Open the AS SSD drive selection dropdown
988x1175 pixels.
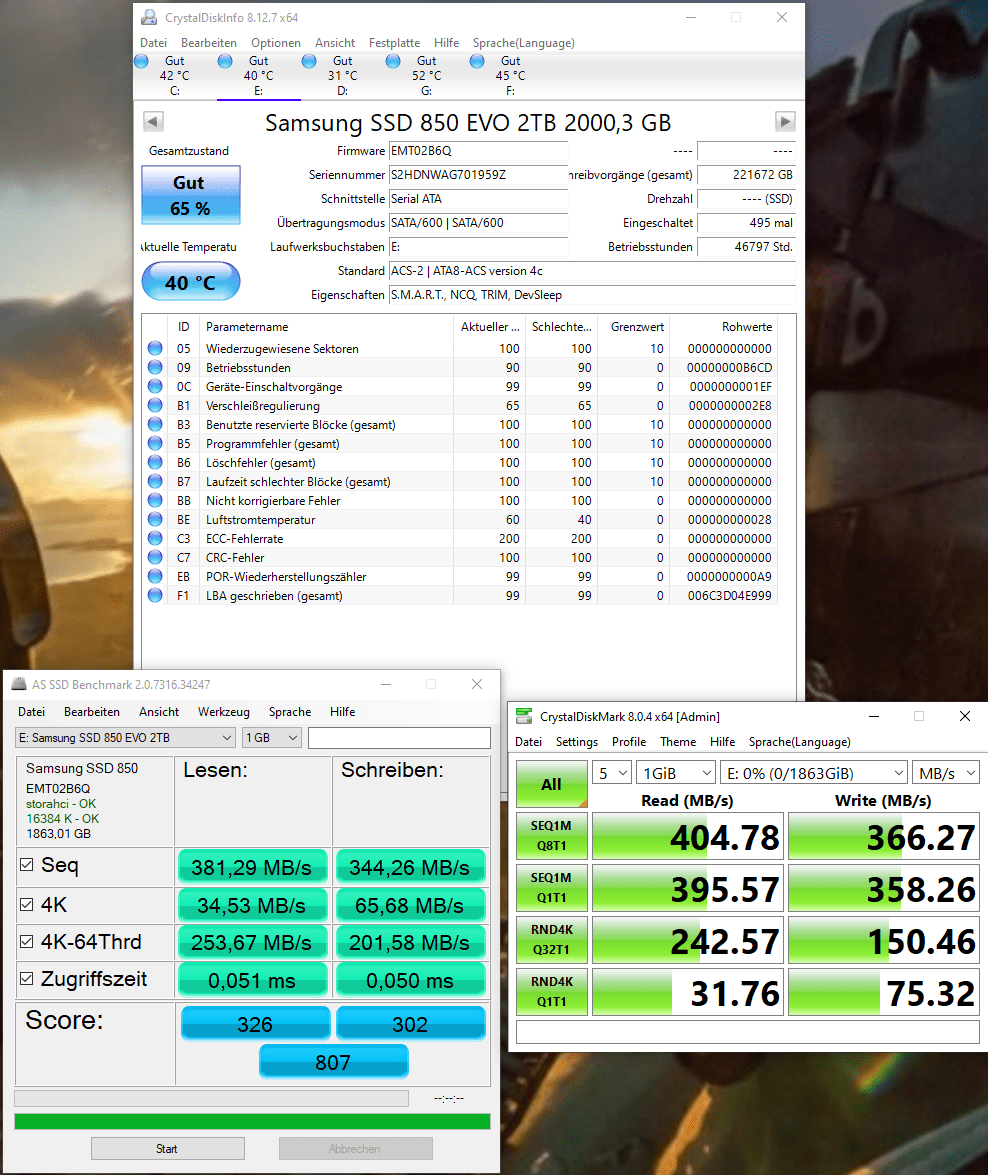[x=126, y=737]
